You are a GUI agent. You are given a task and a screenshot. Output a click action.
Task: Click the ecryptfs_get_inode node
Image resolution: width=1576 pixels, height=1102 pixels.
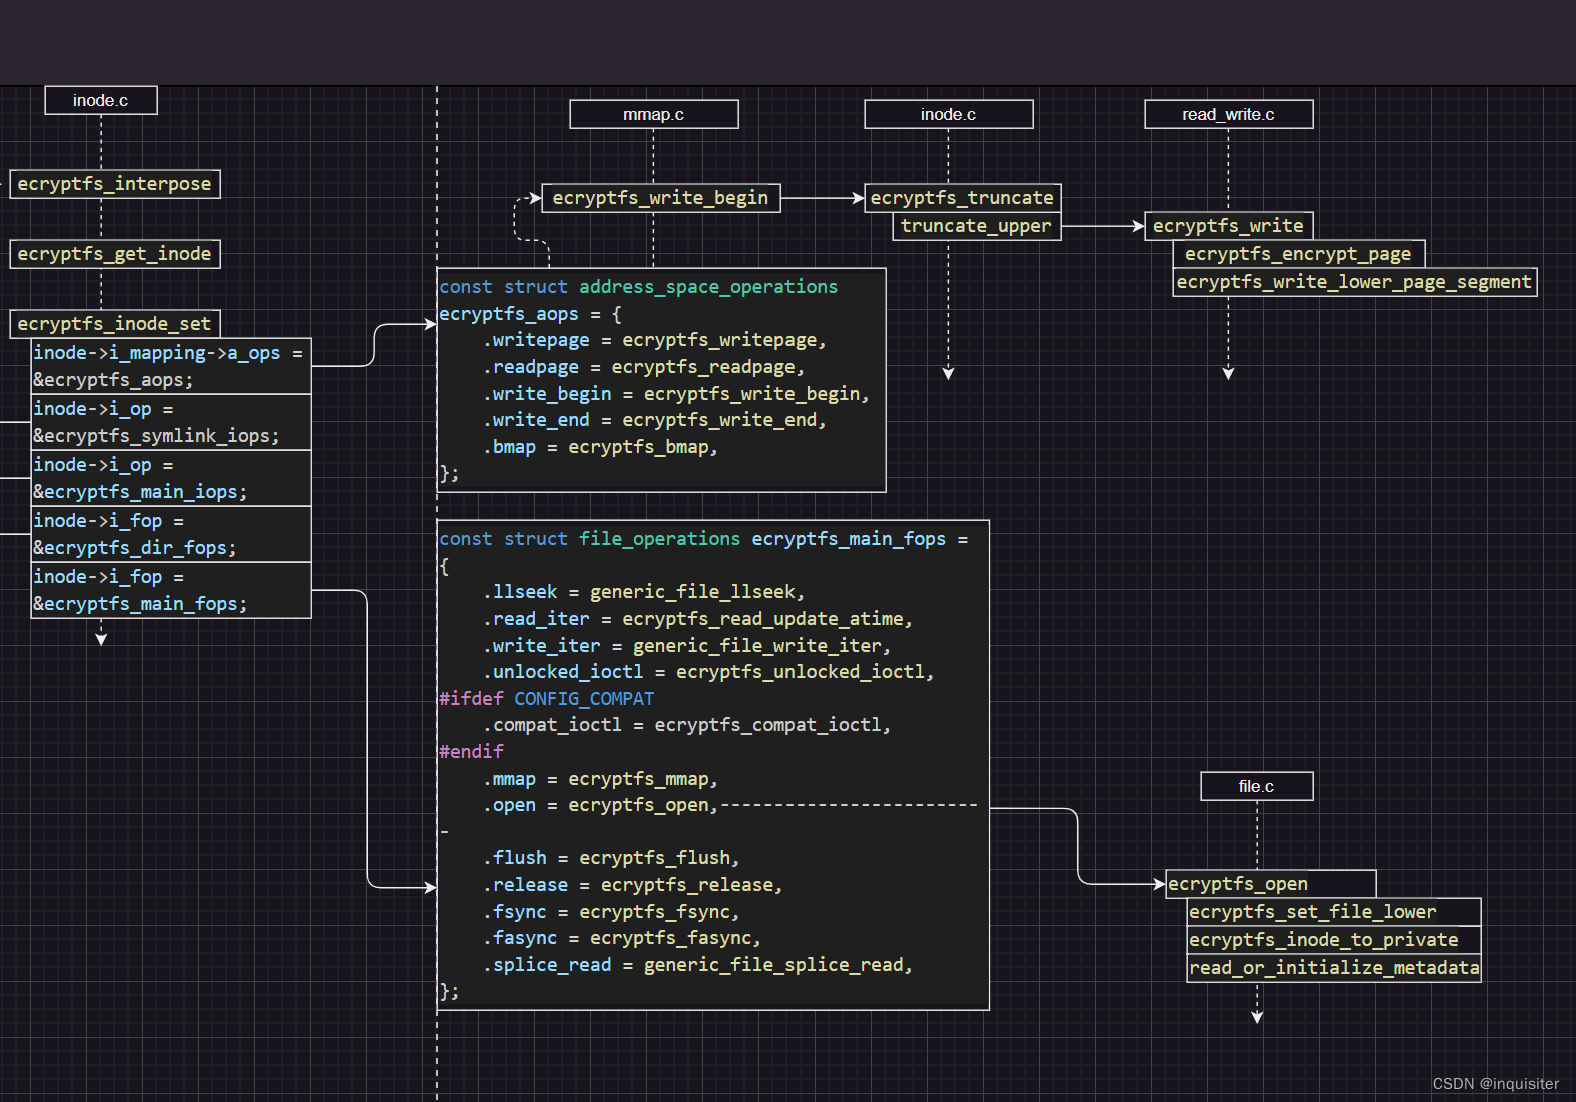(x=115, y=254)
